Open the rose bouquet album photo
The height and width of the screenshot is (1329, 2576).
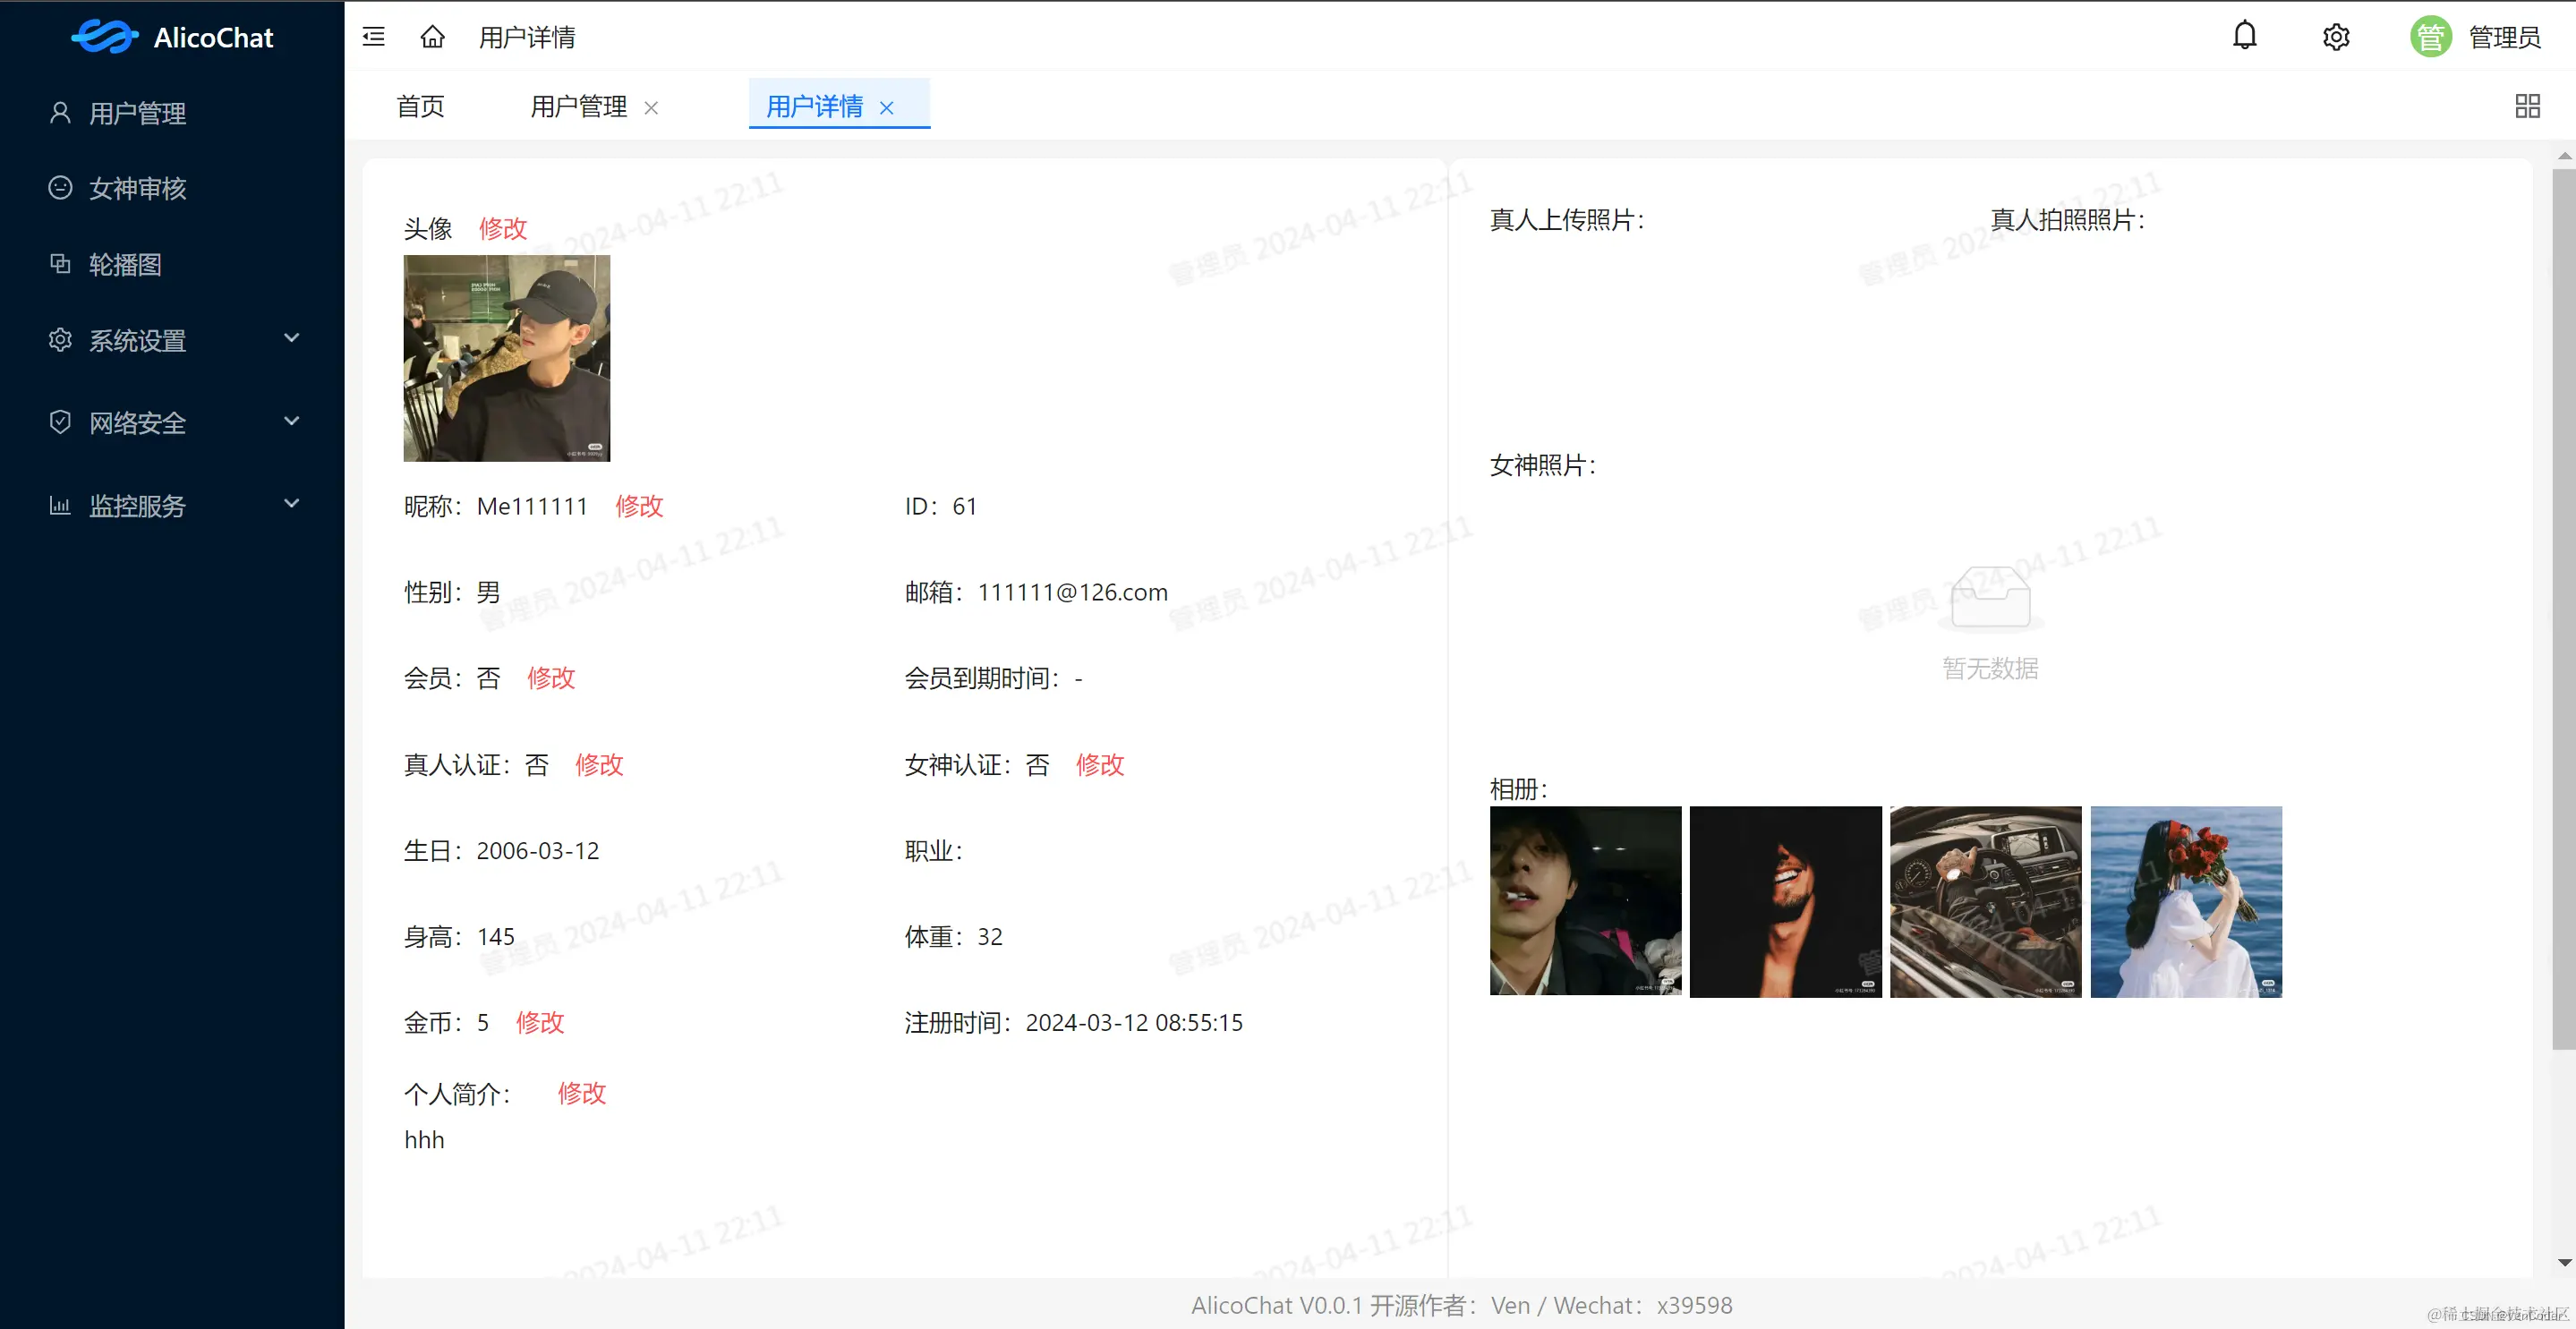click(x=2186, y=901)
